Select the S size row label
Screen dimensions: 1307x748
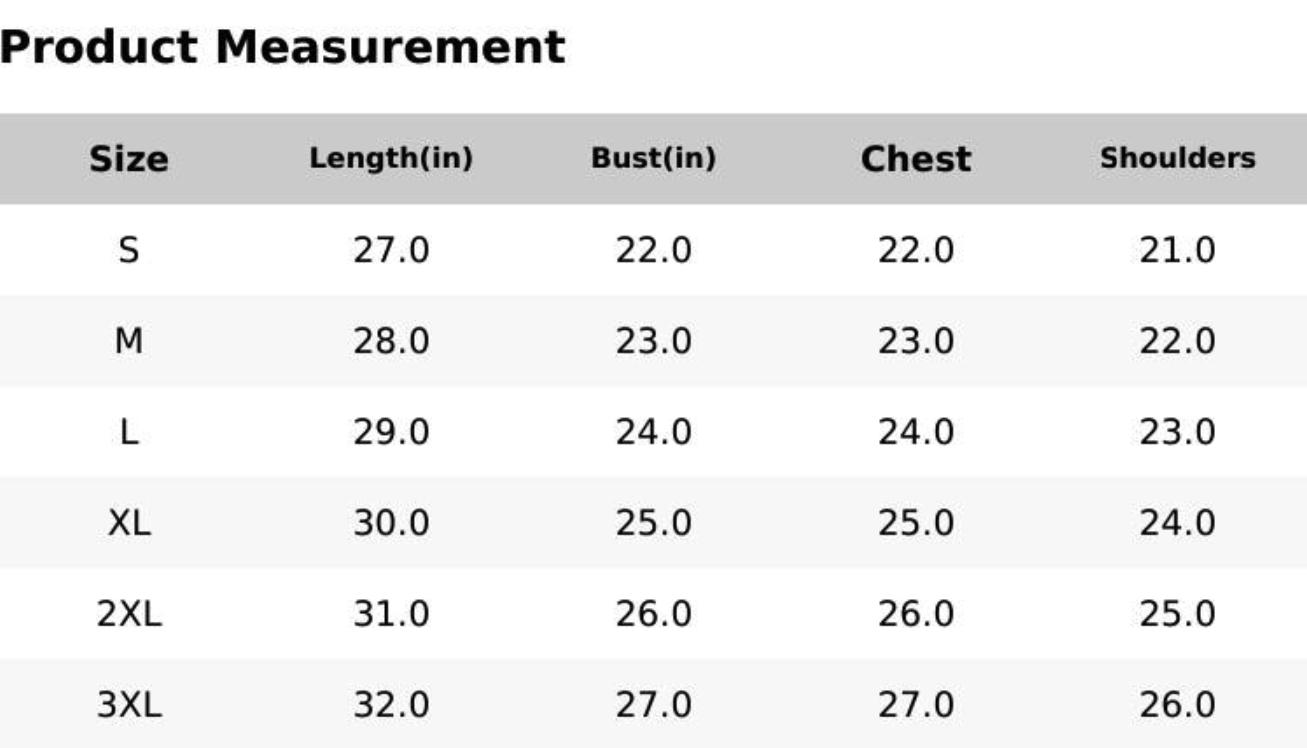click(x=129, y=250)
